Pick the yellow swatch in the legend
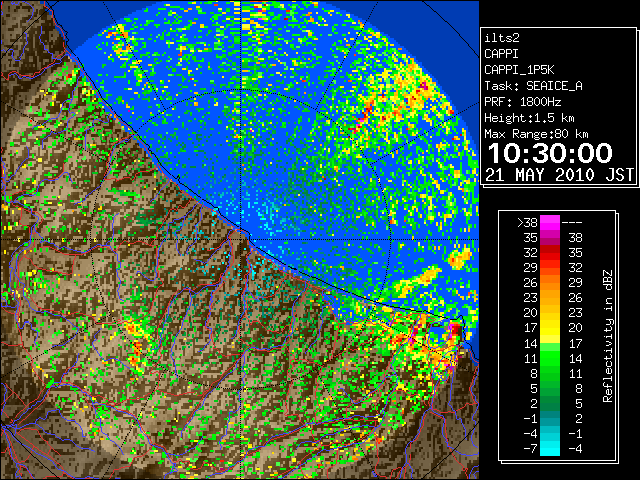The image size is (640, 480). pos(550,328)
